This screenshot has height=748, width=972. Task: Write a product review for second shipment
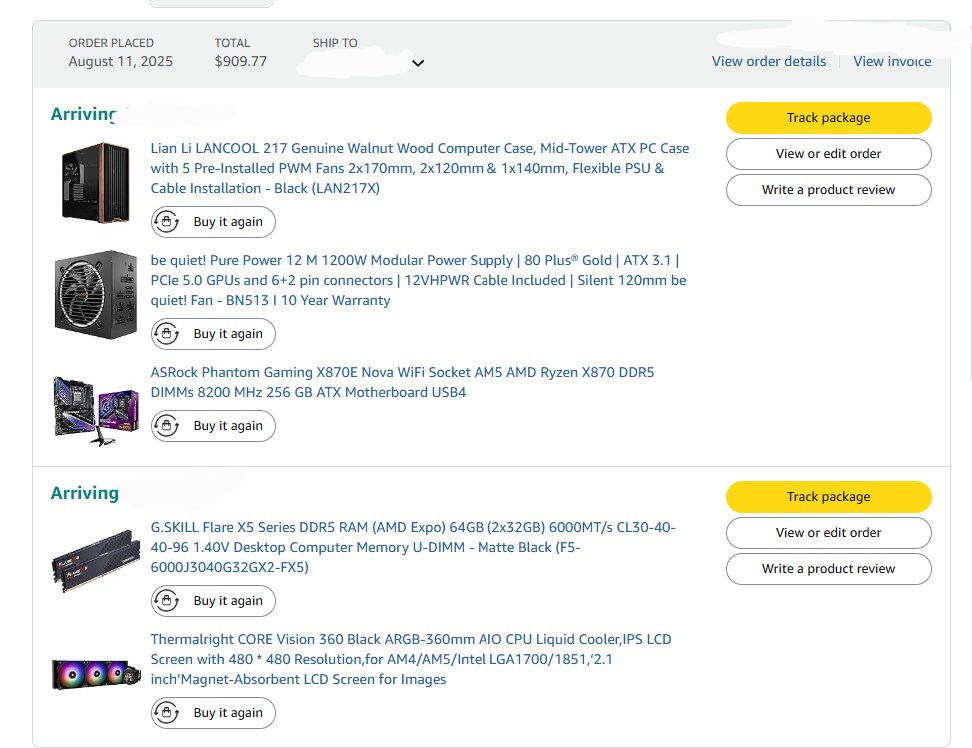point(829,569)
